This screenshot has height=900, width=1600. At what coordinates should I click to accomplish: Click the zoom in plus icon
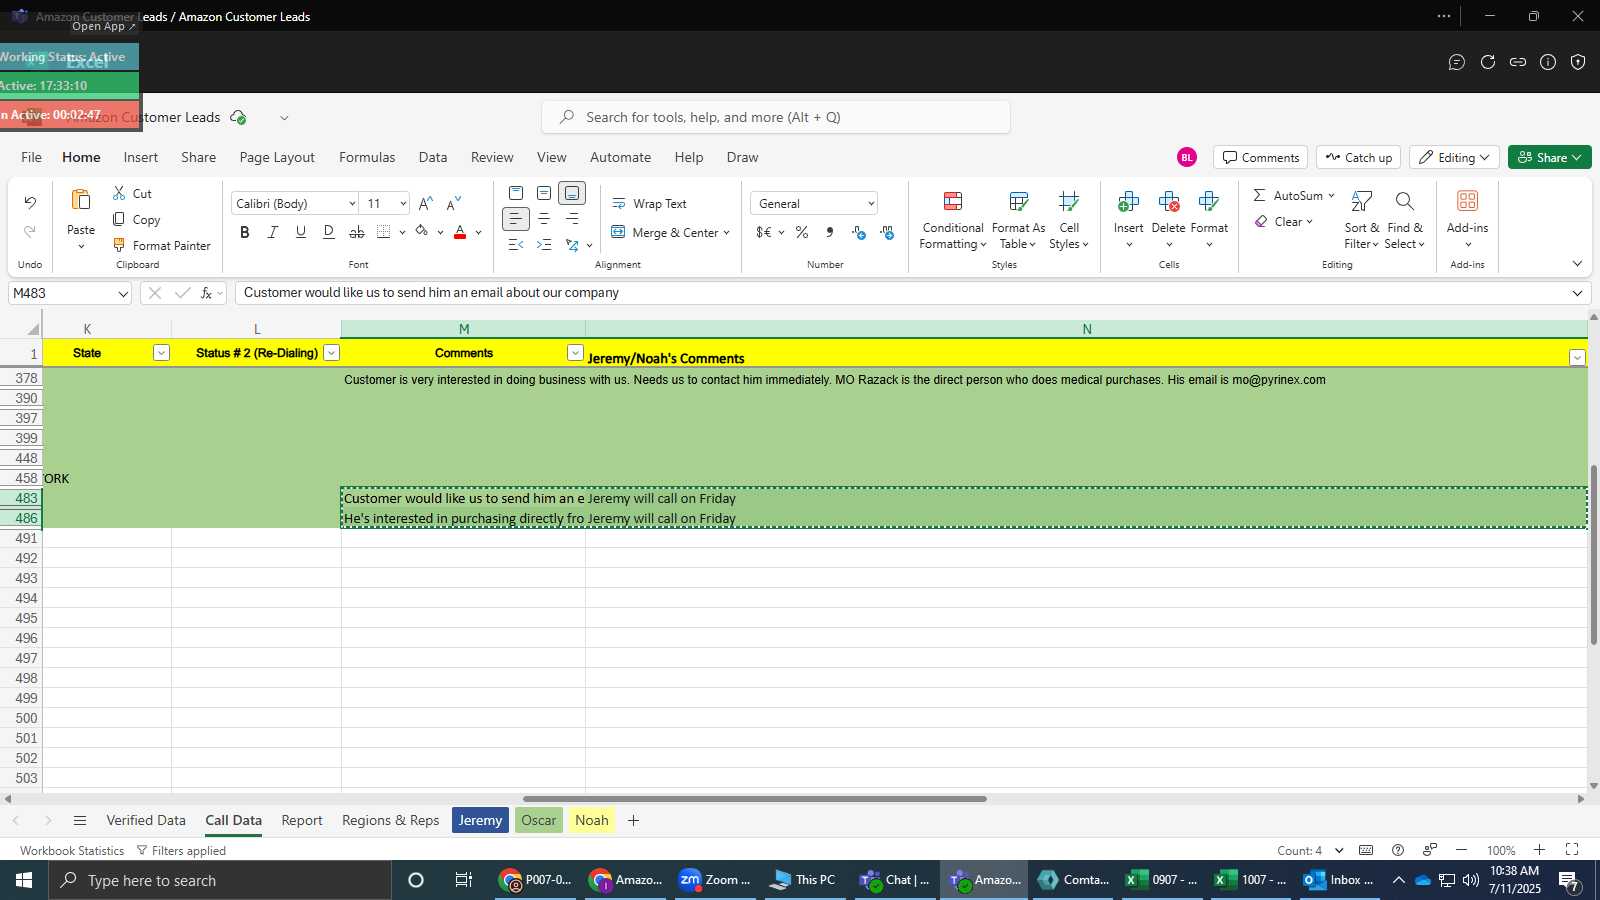click(1540, 850)
